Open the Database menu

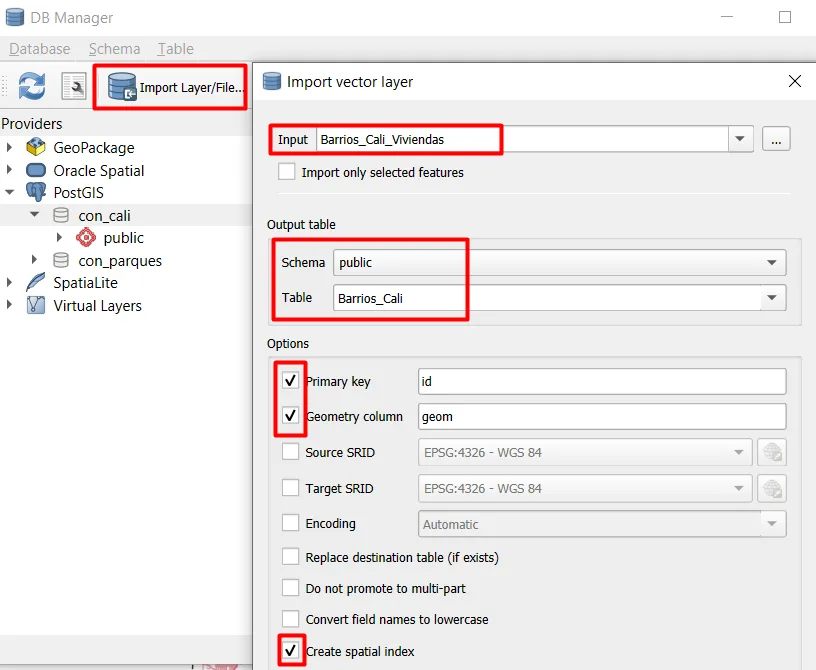coord(40,49)
